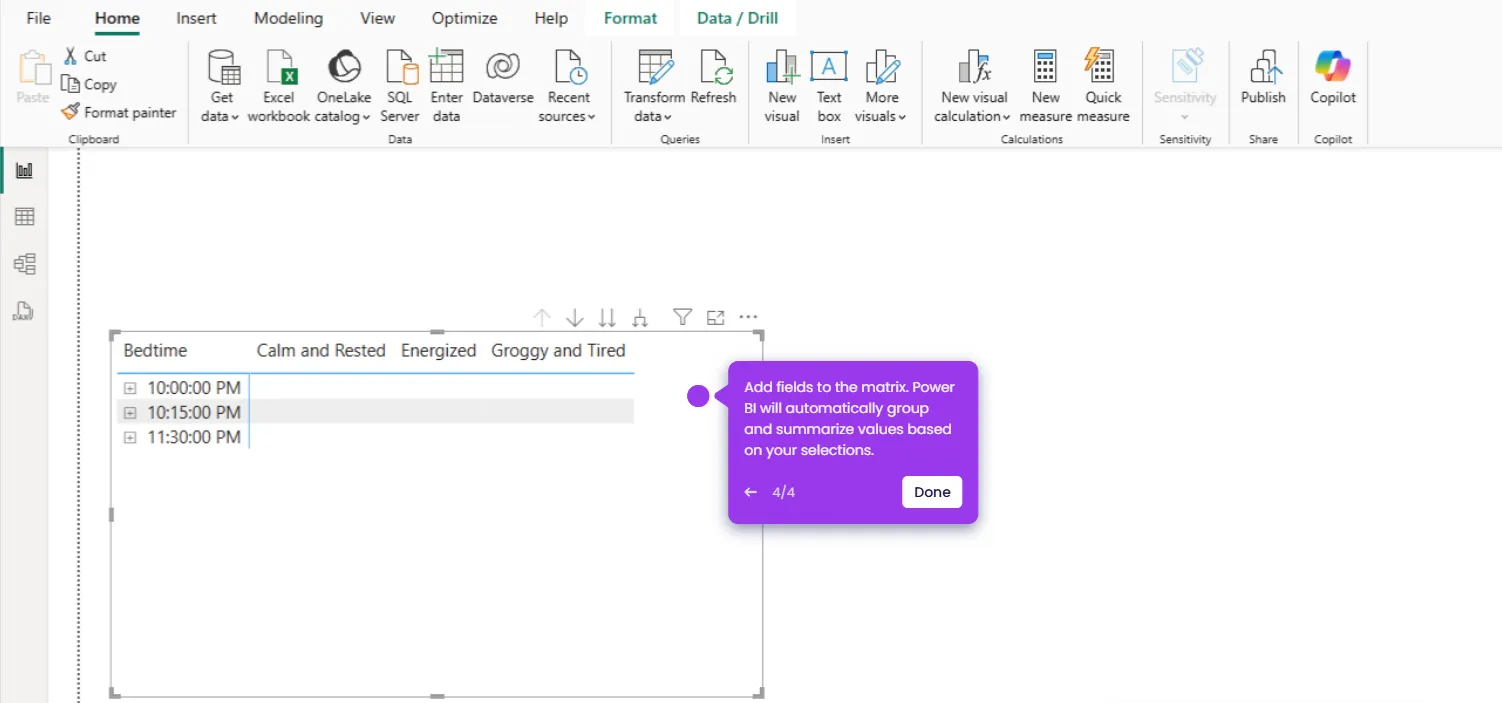Viewport: 1502px width, 703px height.
Task: Click the Bedtime column header
Action: (155, 351)
